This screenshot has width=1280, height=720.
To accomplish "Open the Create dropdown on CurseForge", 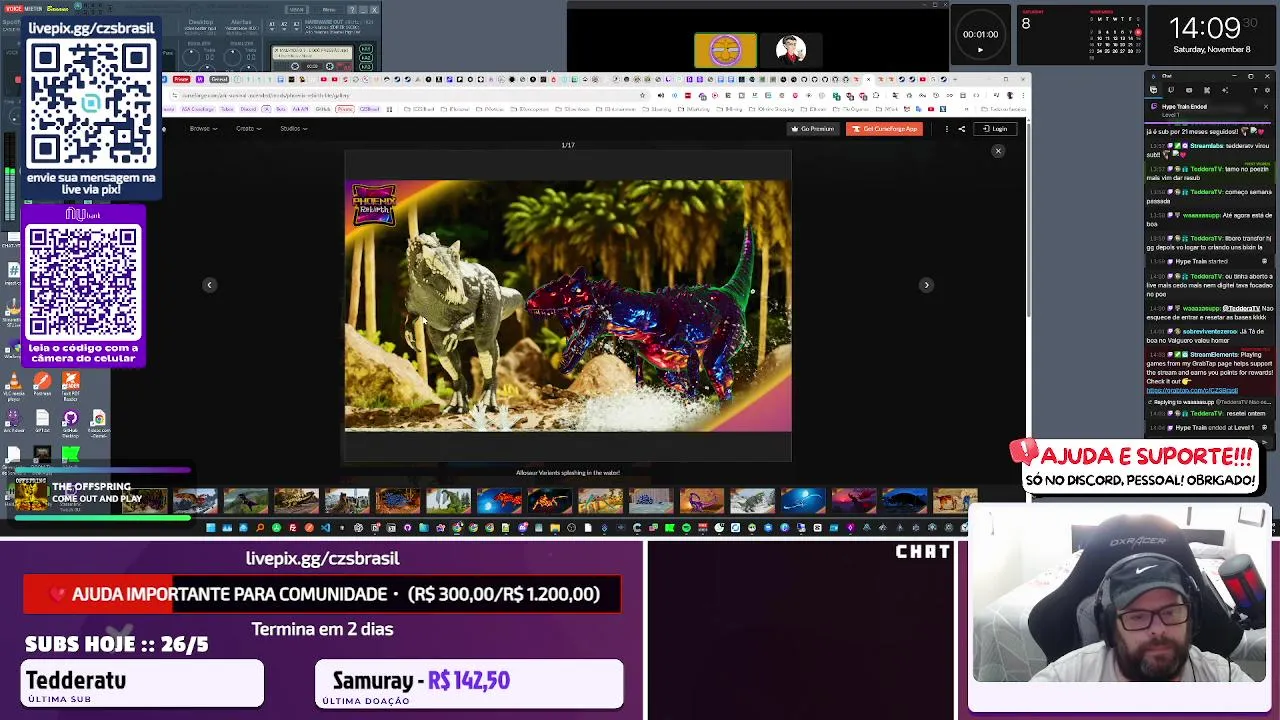I will pyautogui.click(x=248, y=128).
